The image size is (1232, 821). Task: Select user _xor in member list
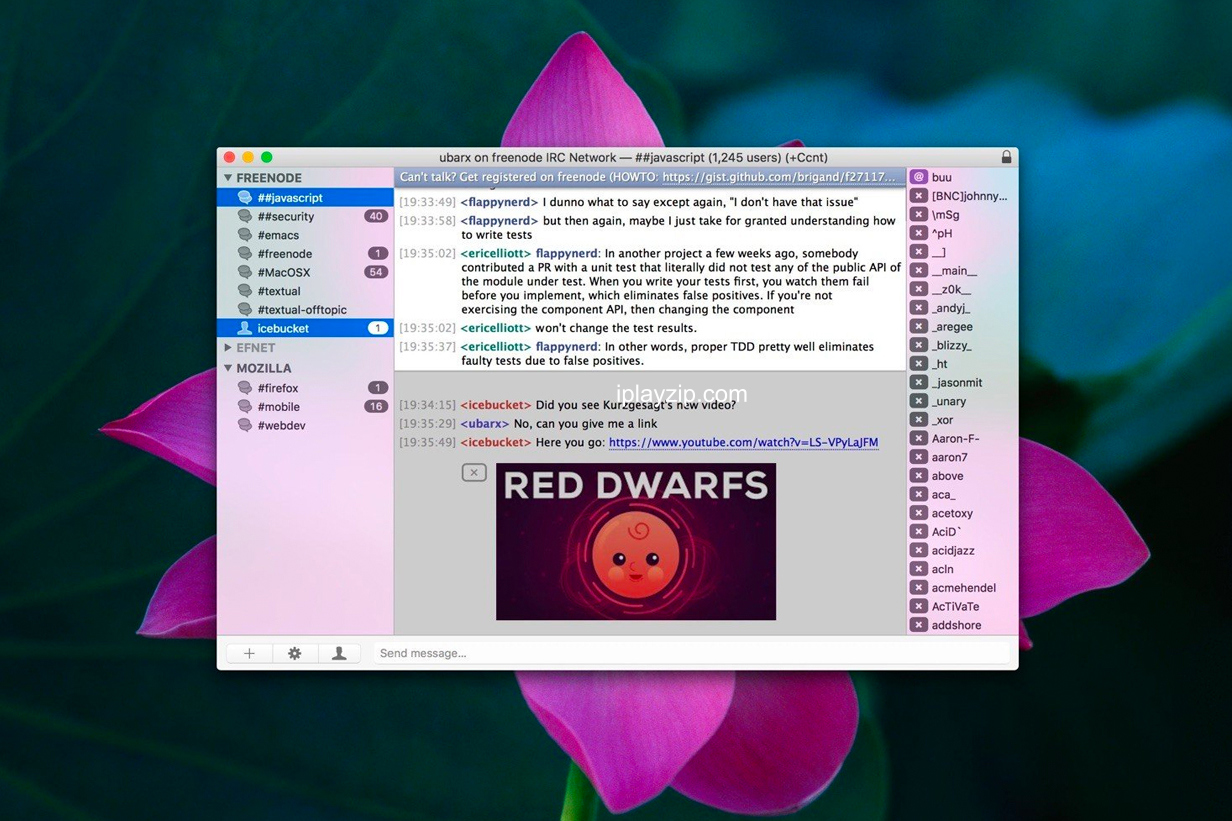click(942, 420)
